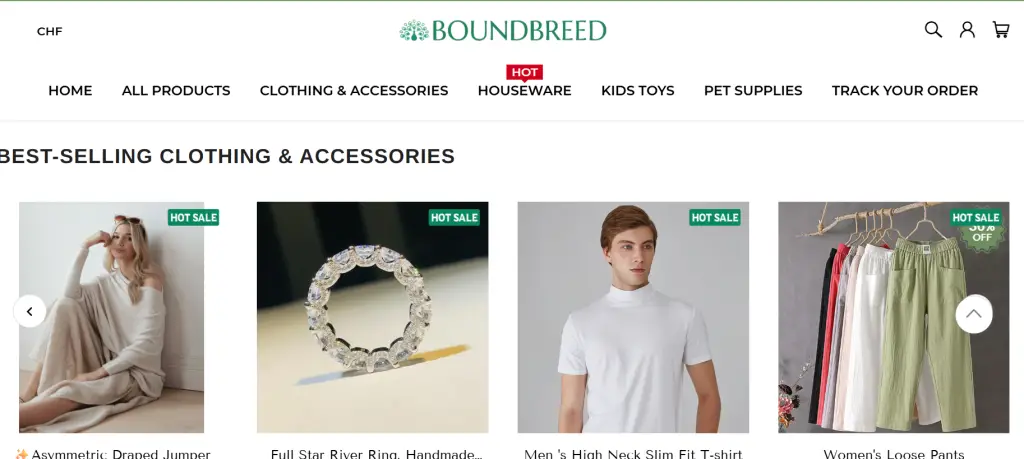Open the Full Star River Ring image
The width and height of the screenshot is (1024, 459).
[372, 317]
